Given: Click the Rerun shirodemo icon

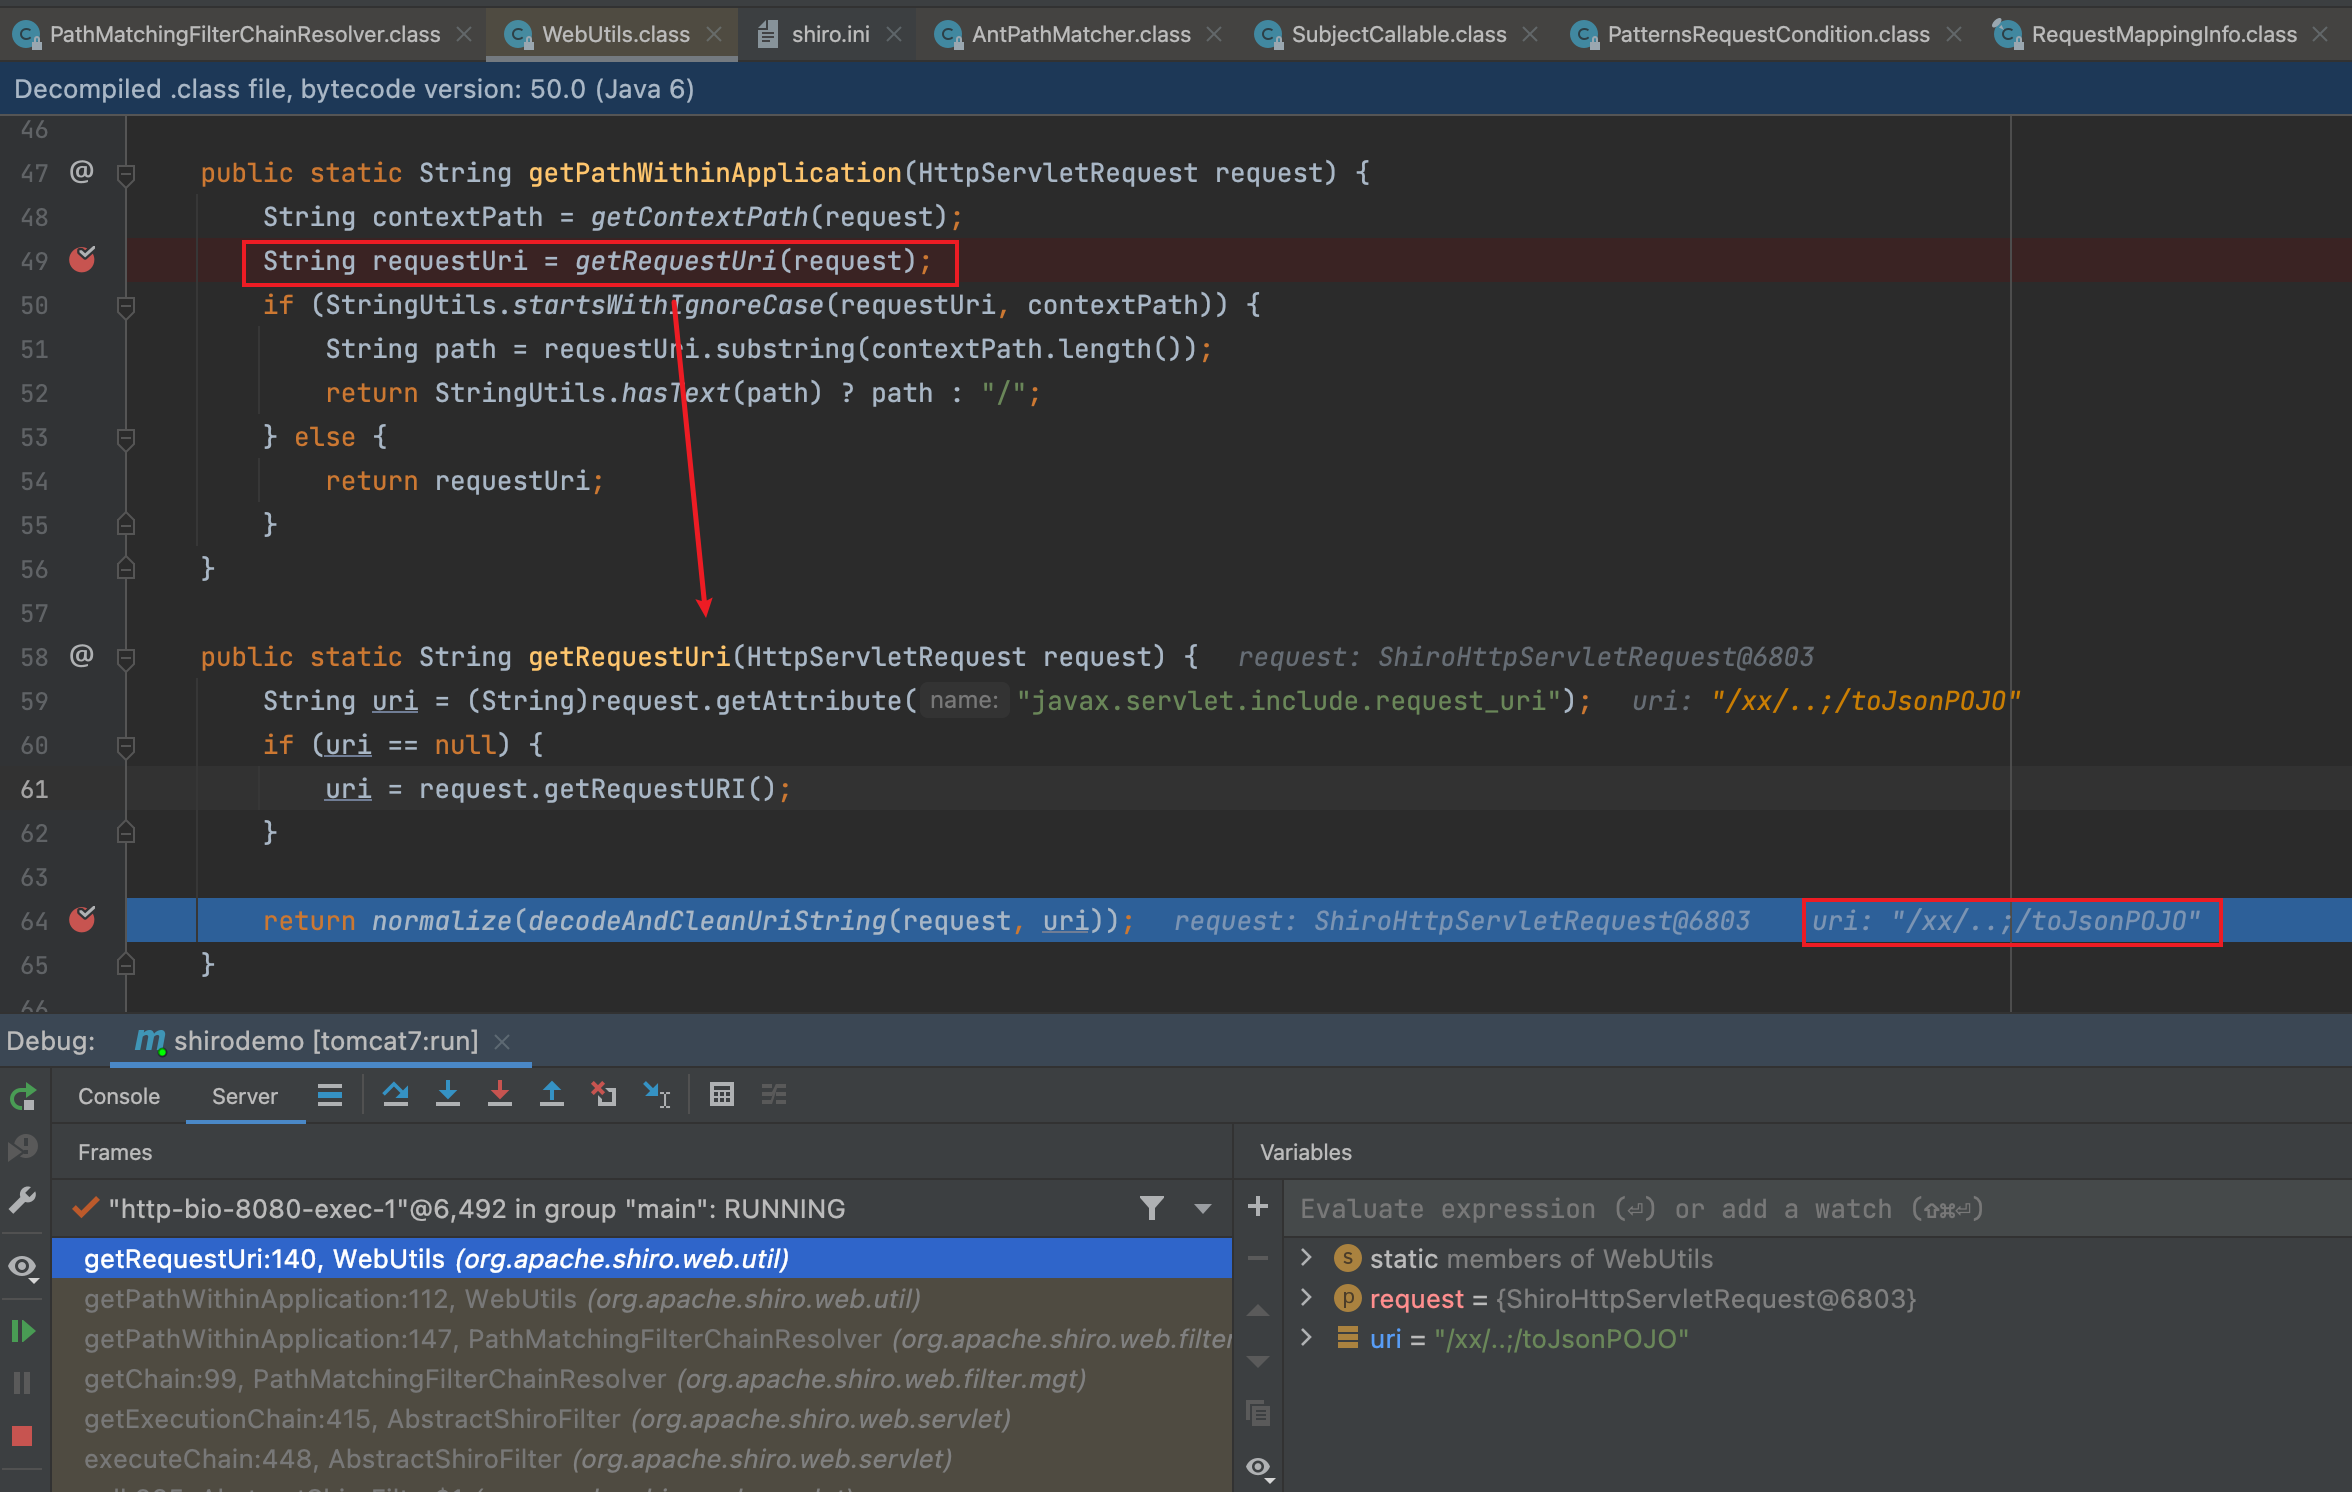Looking at the screenshot, I should point(23,1097).
